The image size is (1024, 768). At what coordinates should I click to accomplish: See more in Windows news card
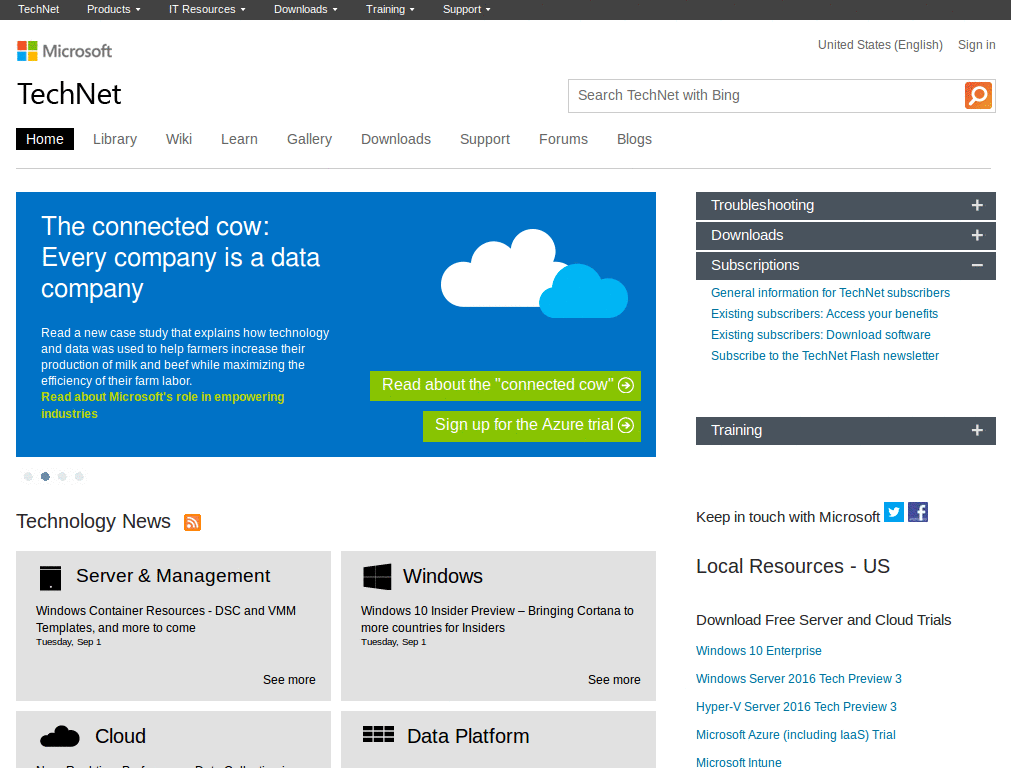614,680
